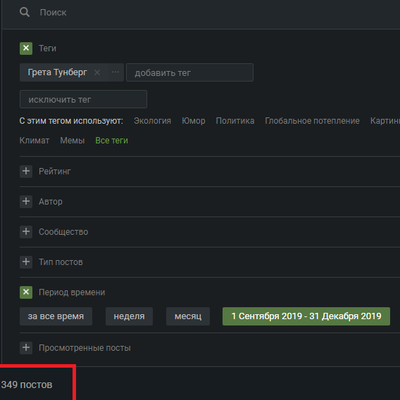Viewport: 400px width, 400px height.
Task: Open the date range 1 Сентября 2019 picker
Action: coord(306,316)
